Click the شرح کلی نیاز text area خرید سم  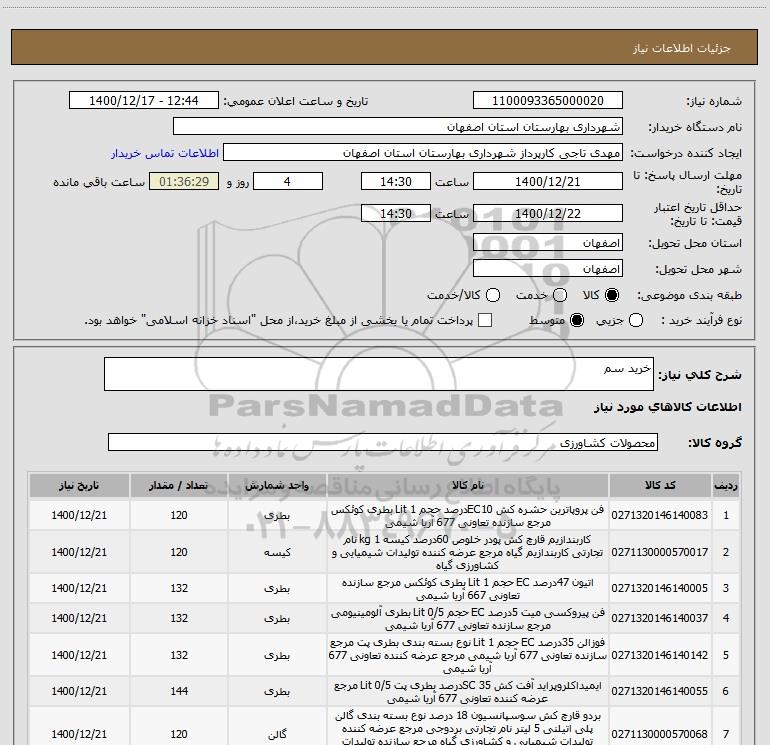pos(379,374)
